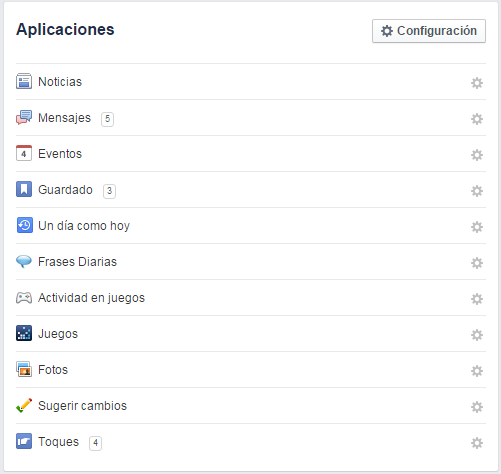The height and width of the screenshot is (474, 501).
Task: Click the Guardado count badge
Action: 109,191
